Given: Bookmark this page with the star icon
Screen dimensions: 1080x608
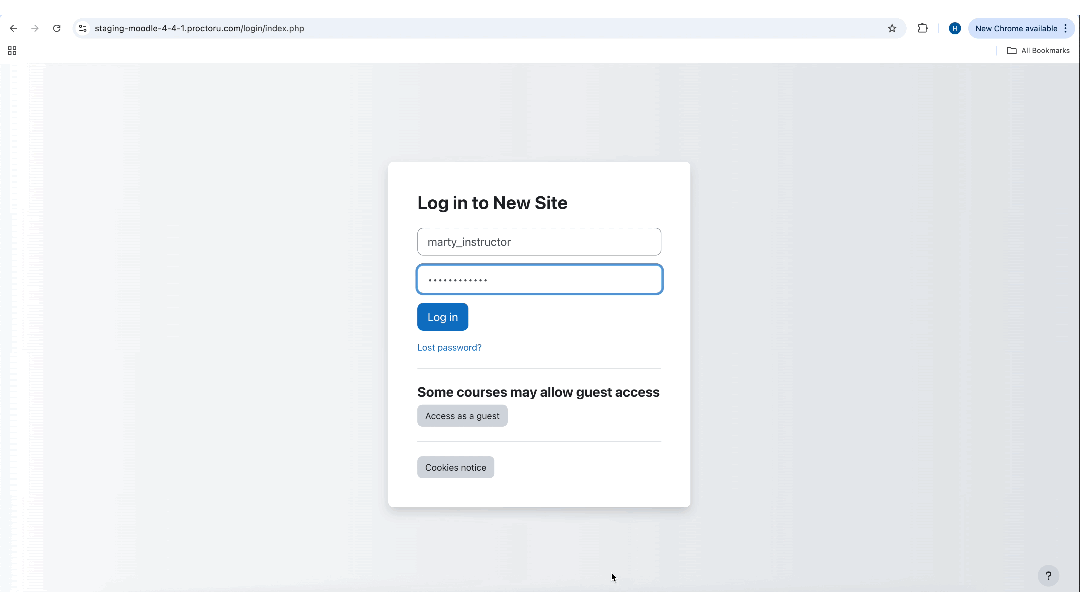Looking at the screenshot, I should click(x=892, y=28).
